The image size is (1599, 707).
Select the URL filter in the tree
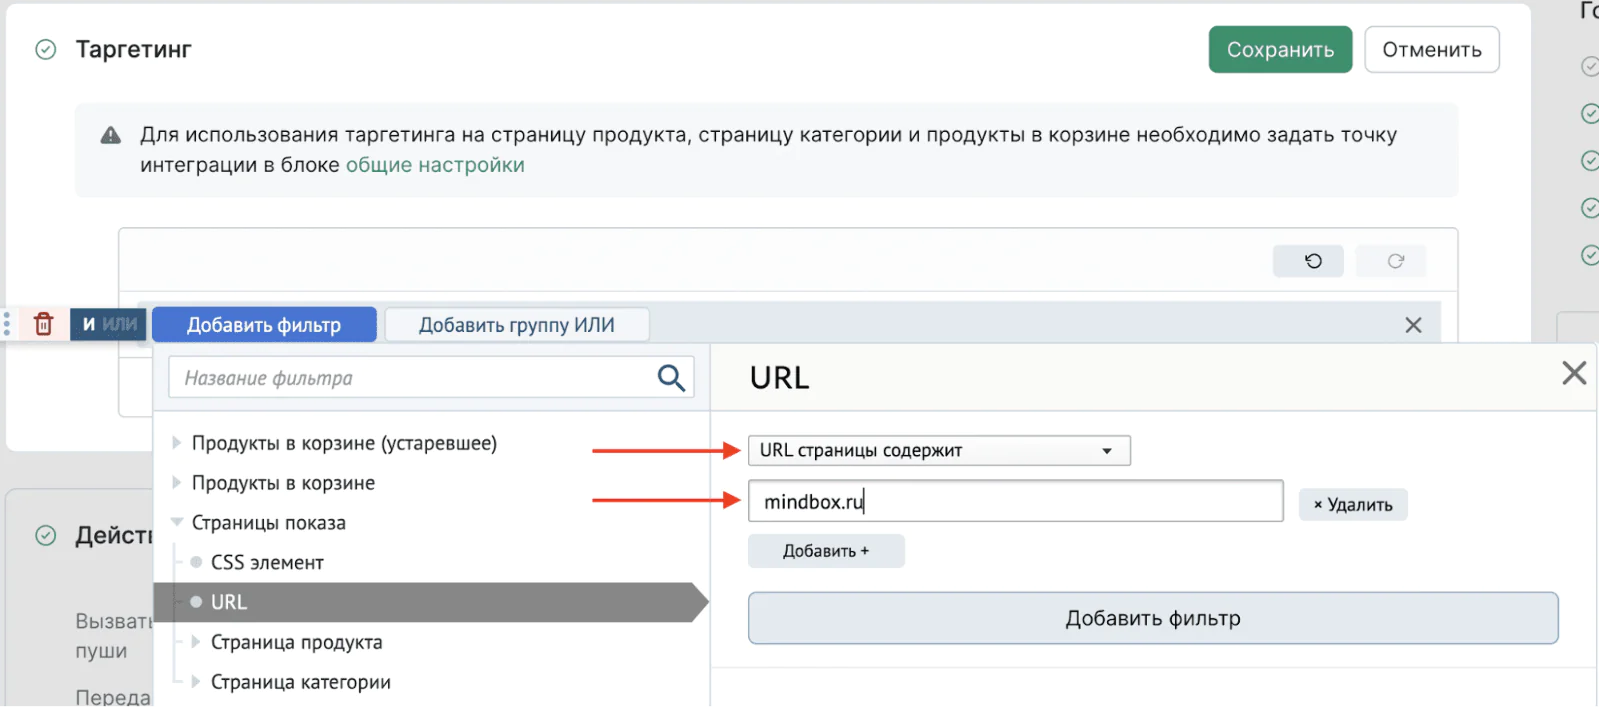[430, 602]
